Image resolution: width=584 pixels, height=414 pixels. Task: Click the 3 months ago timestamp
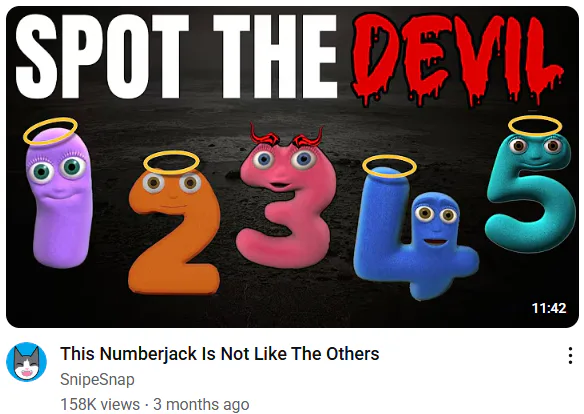(x=201, y=404)
